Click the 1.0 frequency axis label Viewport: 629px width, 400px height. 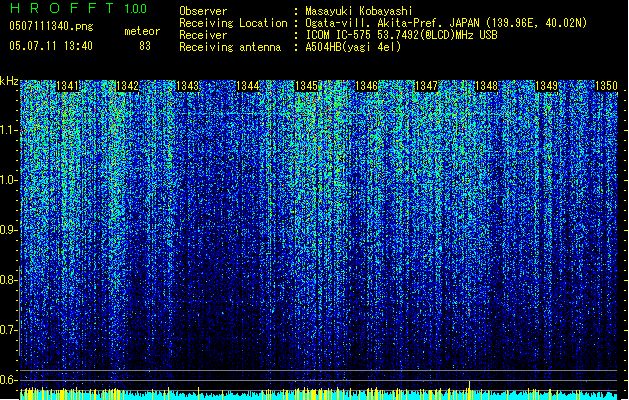[x=9, y=180]
